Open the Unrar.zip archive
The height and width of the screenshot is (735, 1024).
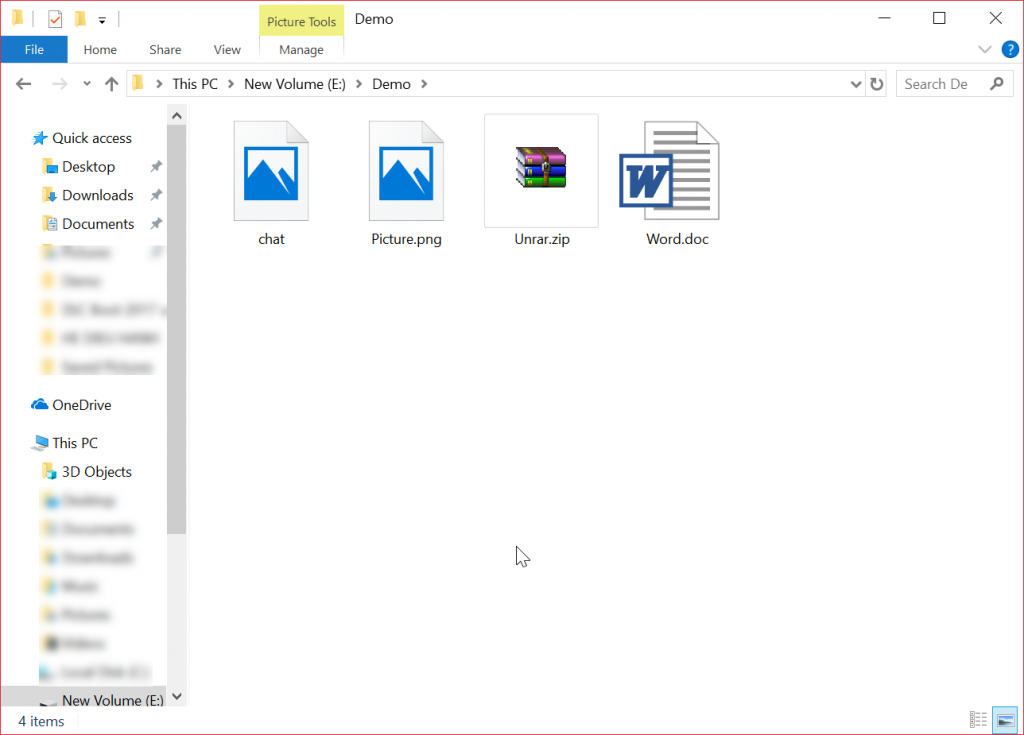pyautogui.click(x=541, y=170)
